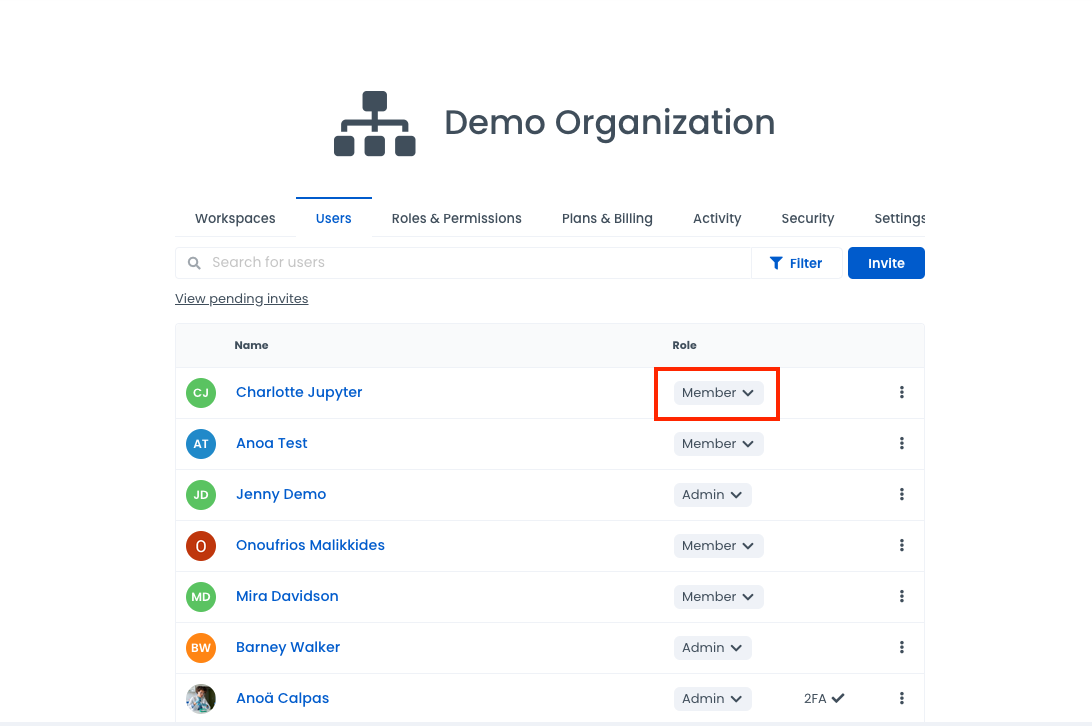Click the blue Invite button
The height and width of the screenshot is (726, 1092).
tap(886, 264)
